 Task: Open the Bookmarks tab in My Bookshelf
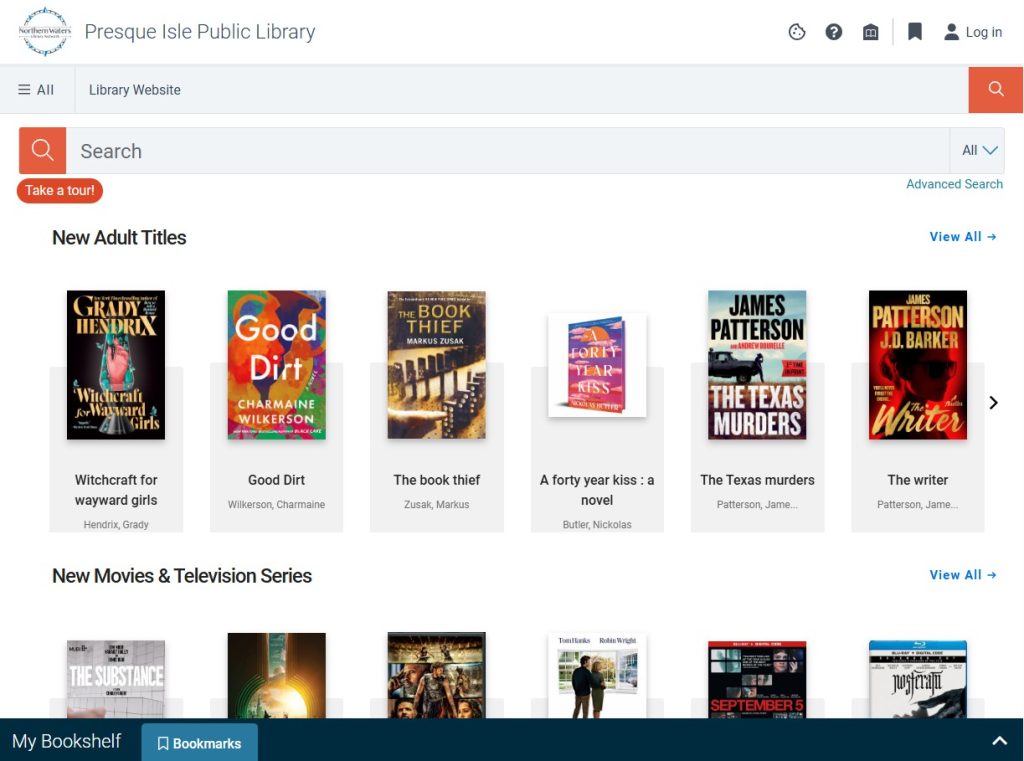[199, 743]
